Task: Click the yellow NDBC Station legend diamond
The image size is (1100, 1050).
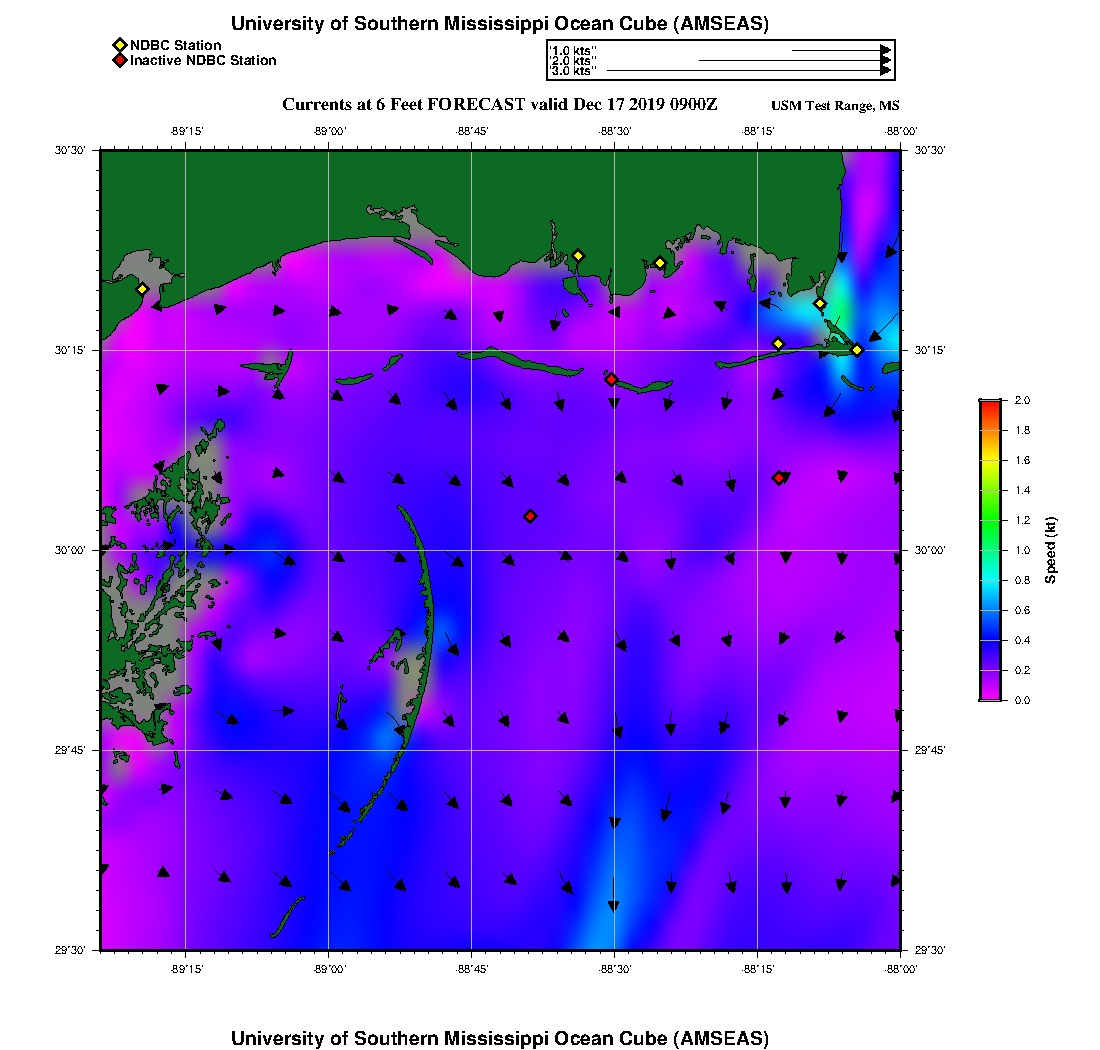Action: pyautogui.click(x=119, y=45)
